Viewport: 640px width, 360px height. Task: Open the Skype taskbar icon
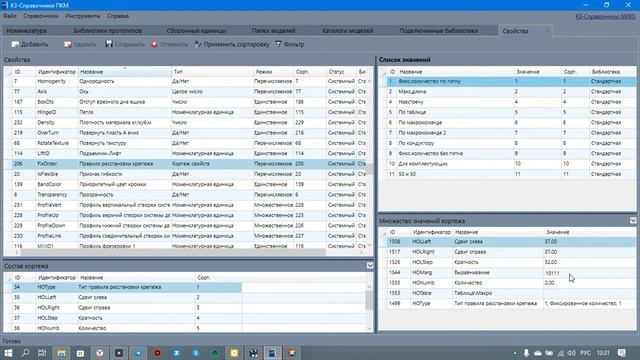(196, 353)
